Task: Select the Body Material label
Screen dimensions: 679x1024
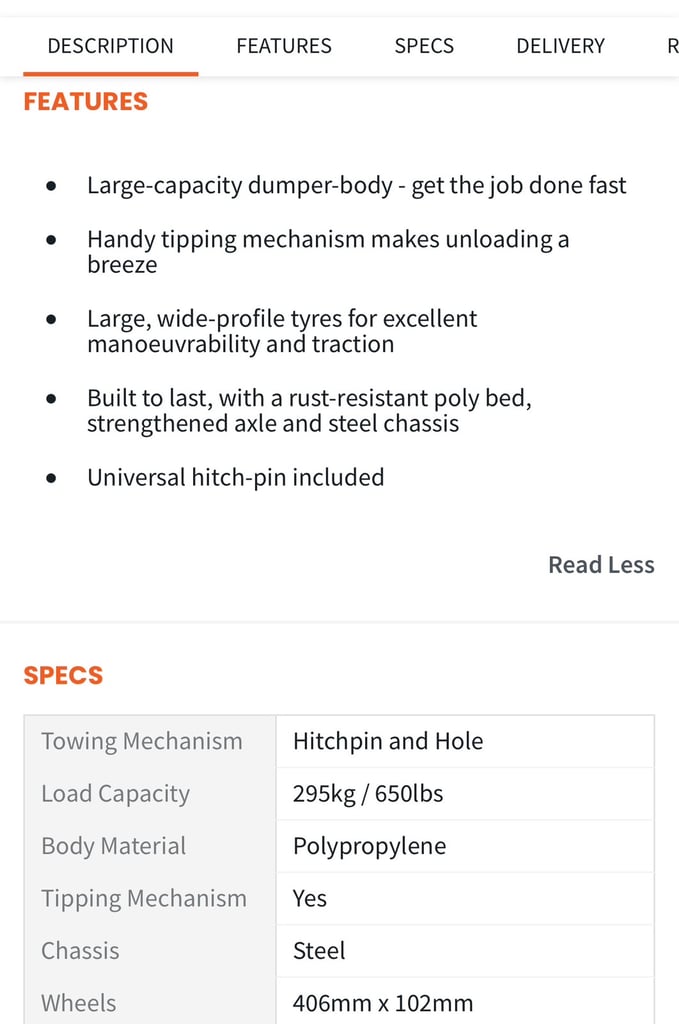Action: point(114,846)
